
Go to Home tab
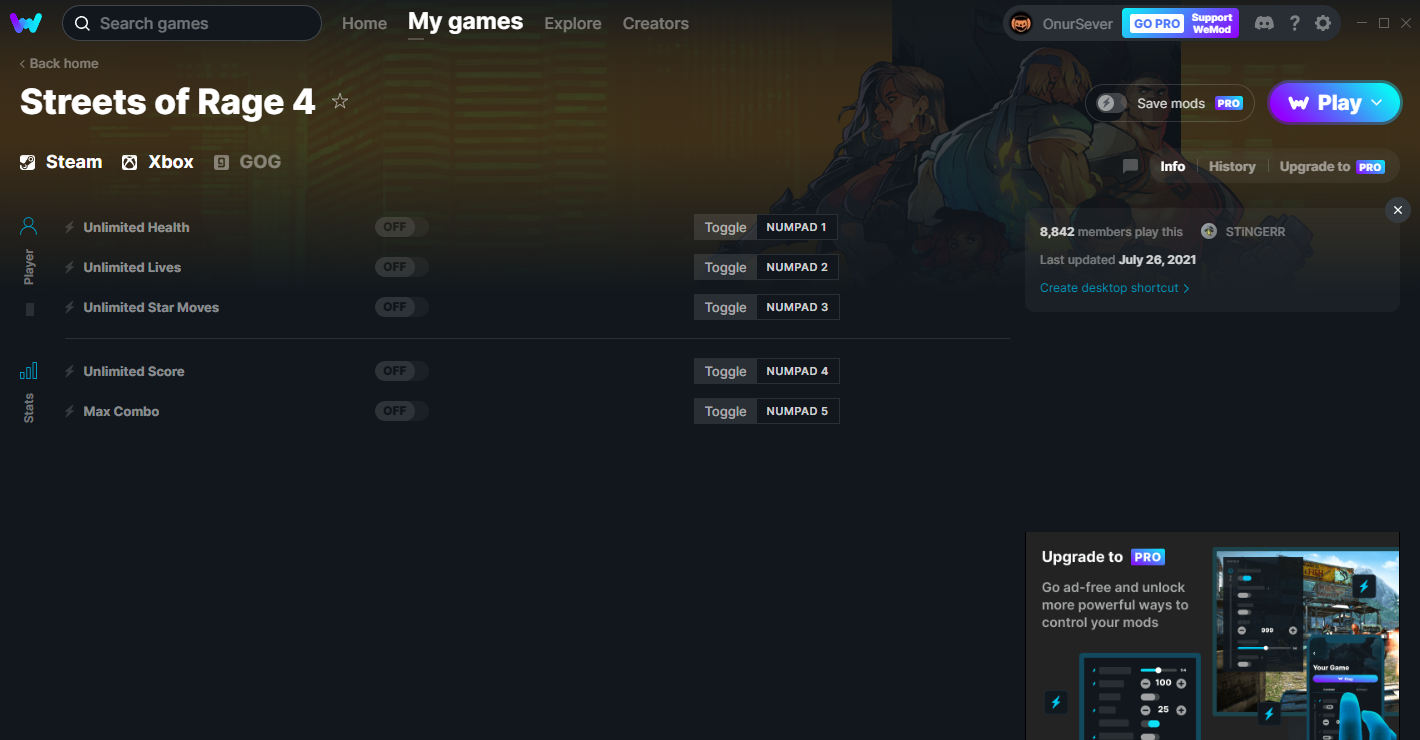(364, 23)
